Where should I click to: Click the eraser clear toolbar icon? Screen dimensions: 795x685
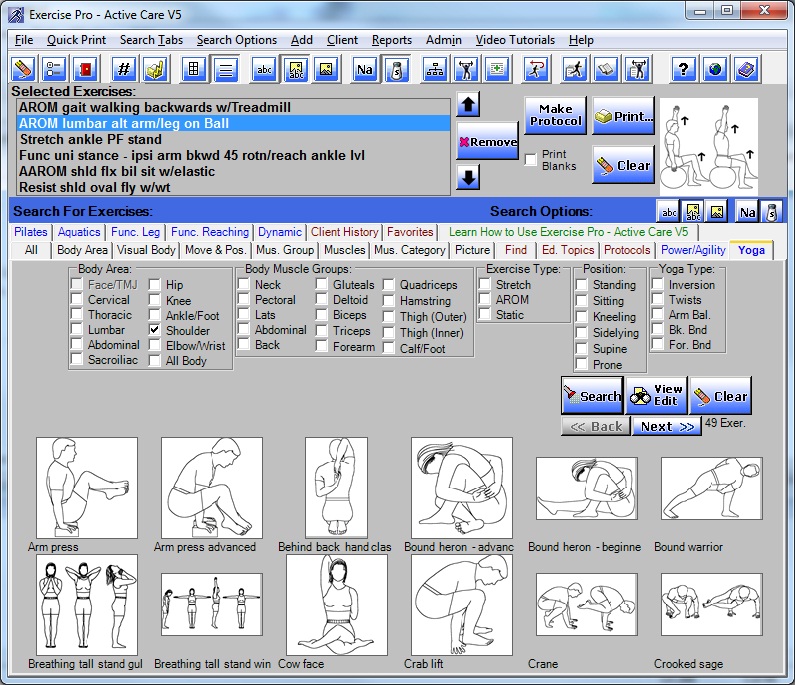pyautogui.click(x=23, y=69)
